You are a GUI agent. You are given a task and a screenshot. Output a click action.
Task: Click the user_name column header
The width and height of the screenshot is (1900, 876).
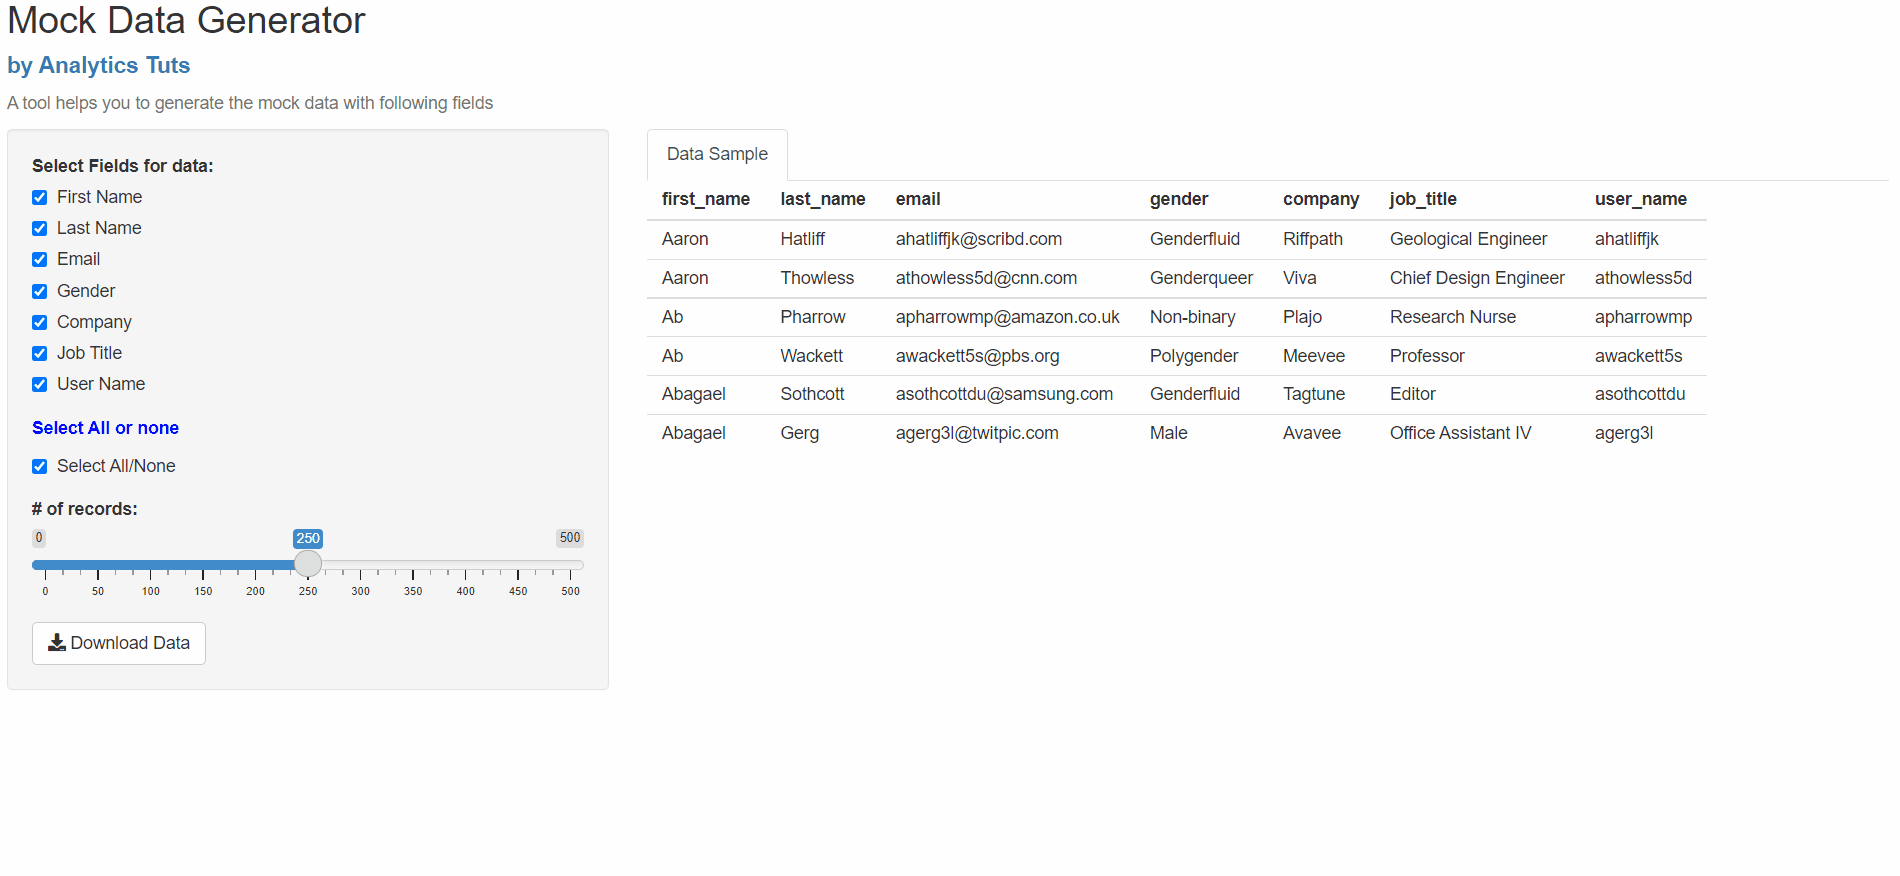click(x=1641, y=199)
